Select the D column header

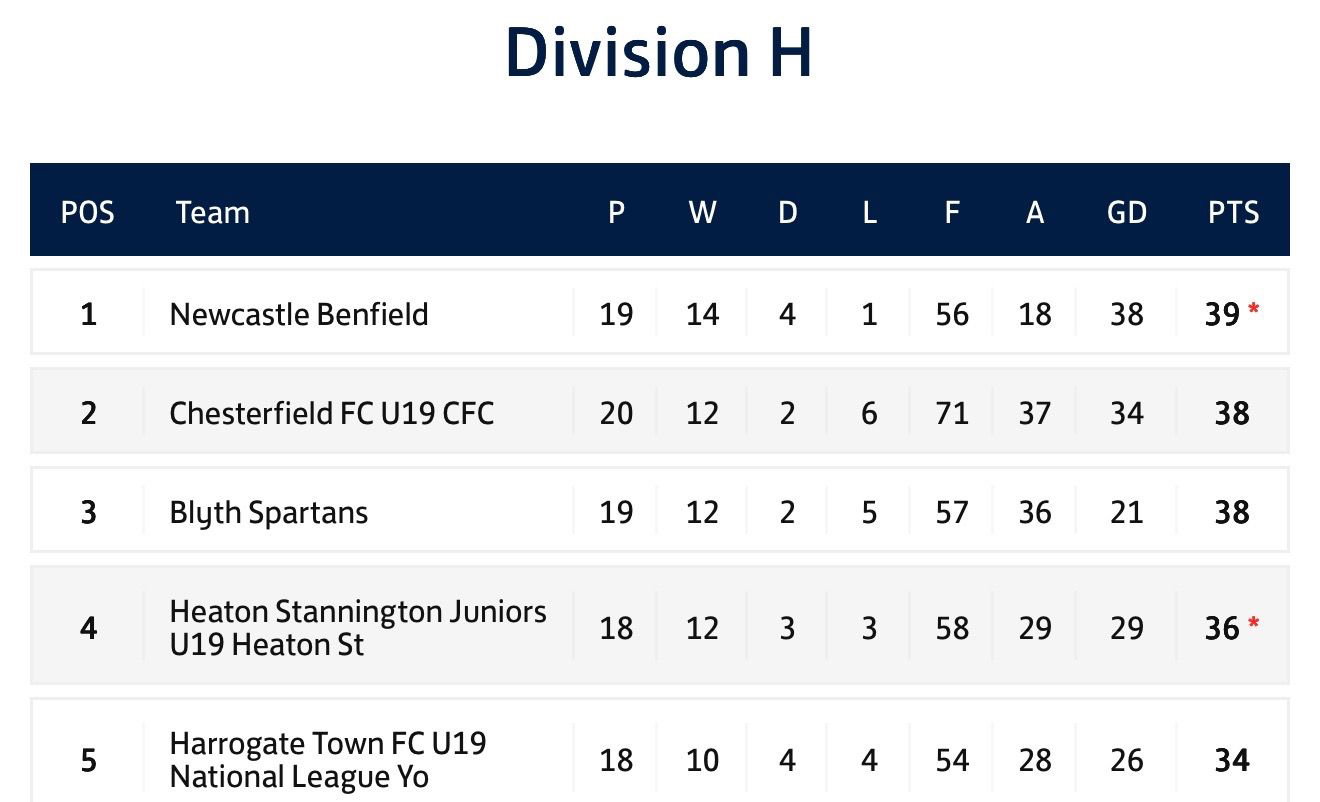coord(787,212)
